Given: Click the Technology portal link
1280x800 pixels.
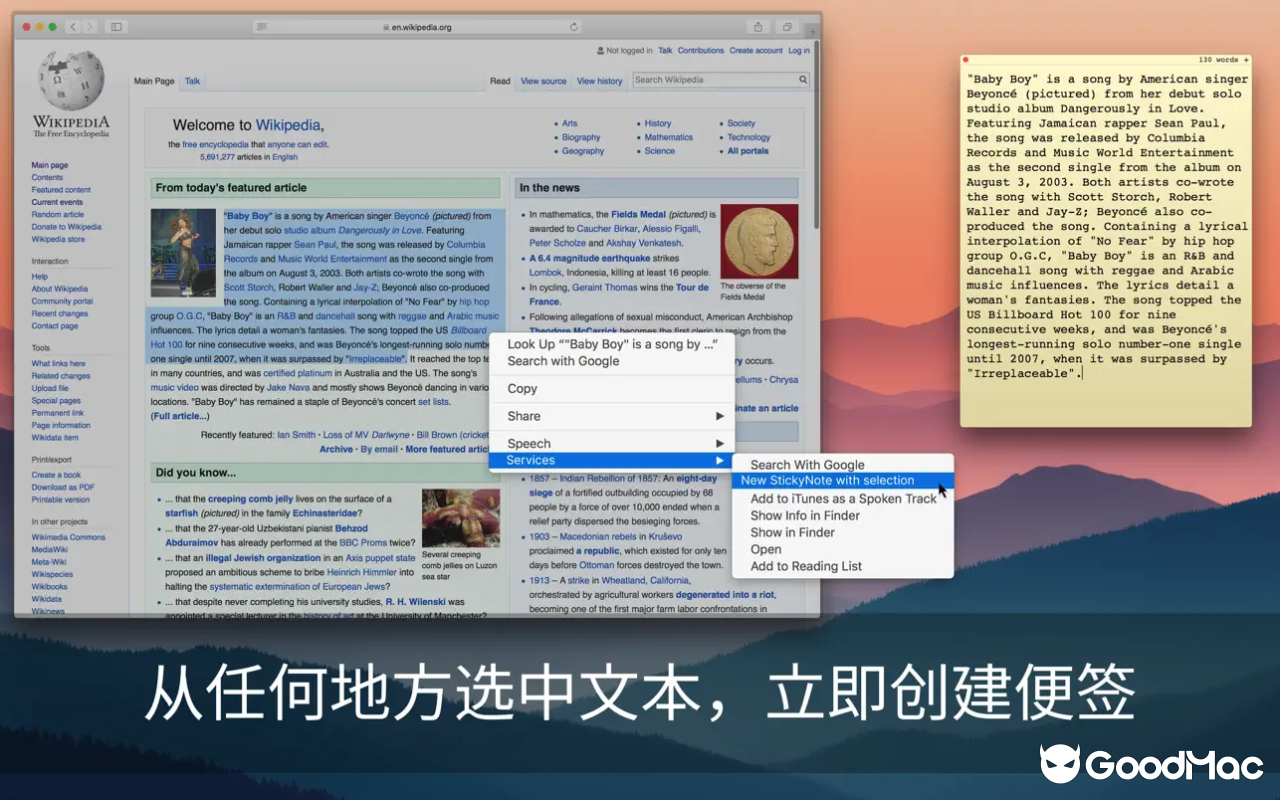Looking at the screenshot, I should click(x=748, y=137).
